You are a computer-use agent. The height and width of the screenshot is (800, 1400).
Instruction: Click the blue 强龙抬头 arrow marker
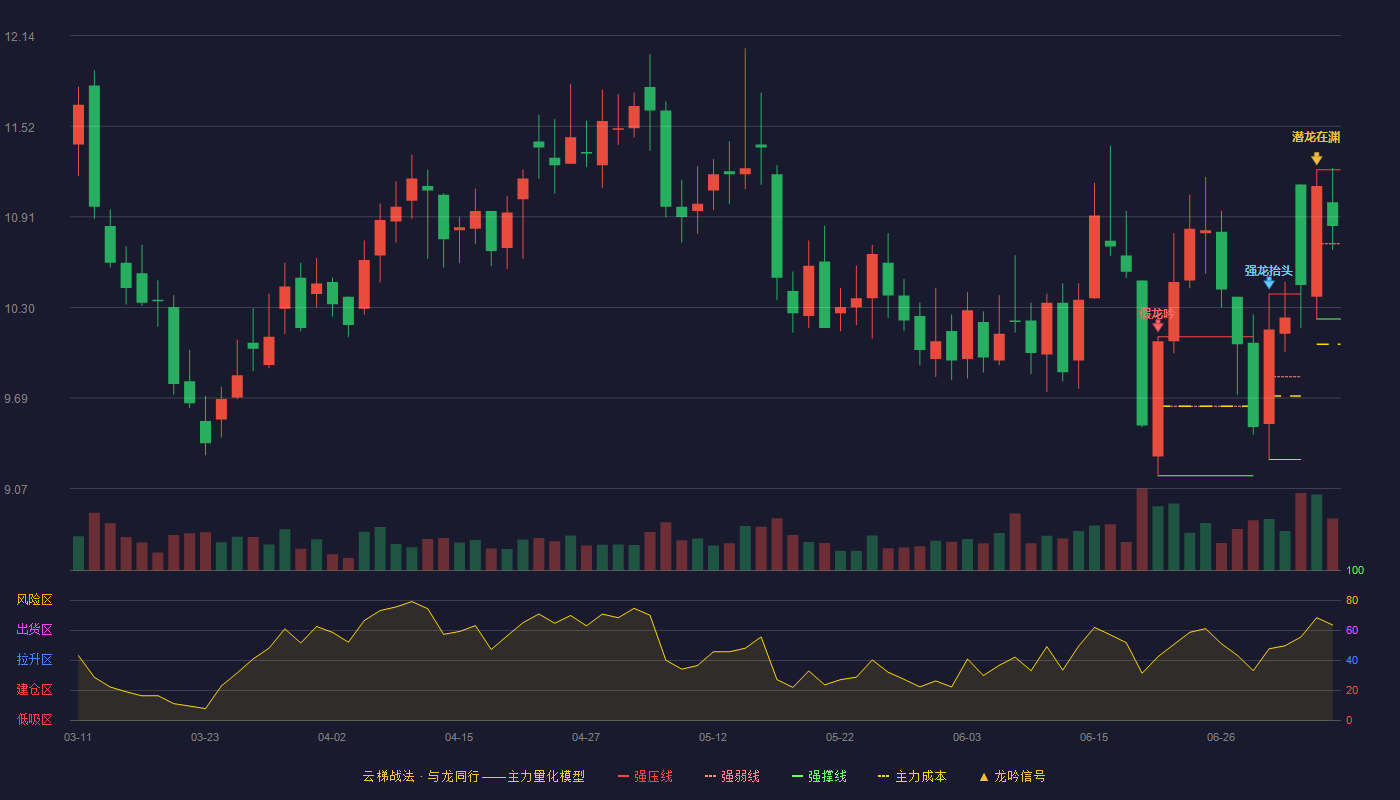point(1269,283)
